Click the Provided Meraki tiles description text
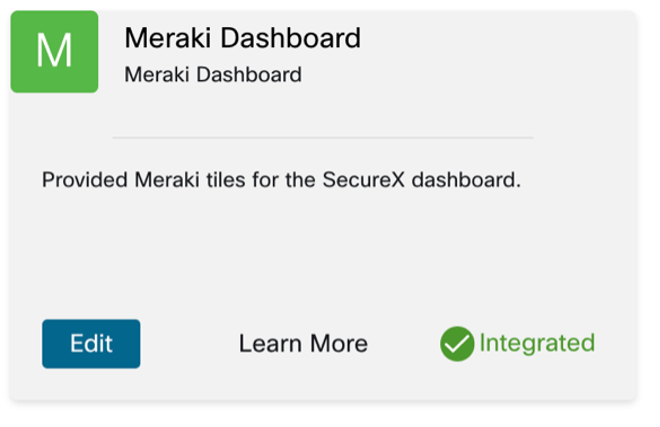This screenshot has width=660, height=427. 281,182
